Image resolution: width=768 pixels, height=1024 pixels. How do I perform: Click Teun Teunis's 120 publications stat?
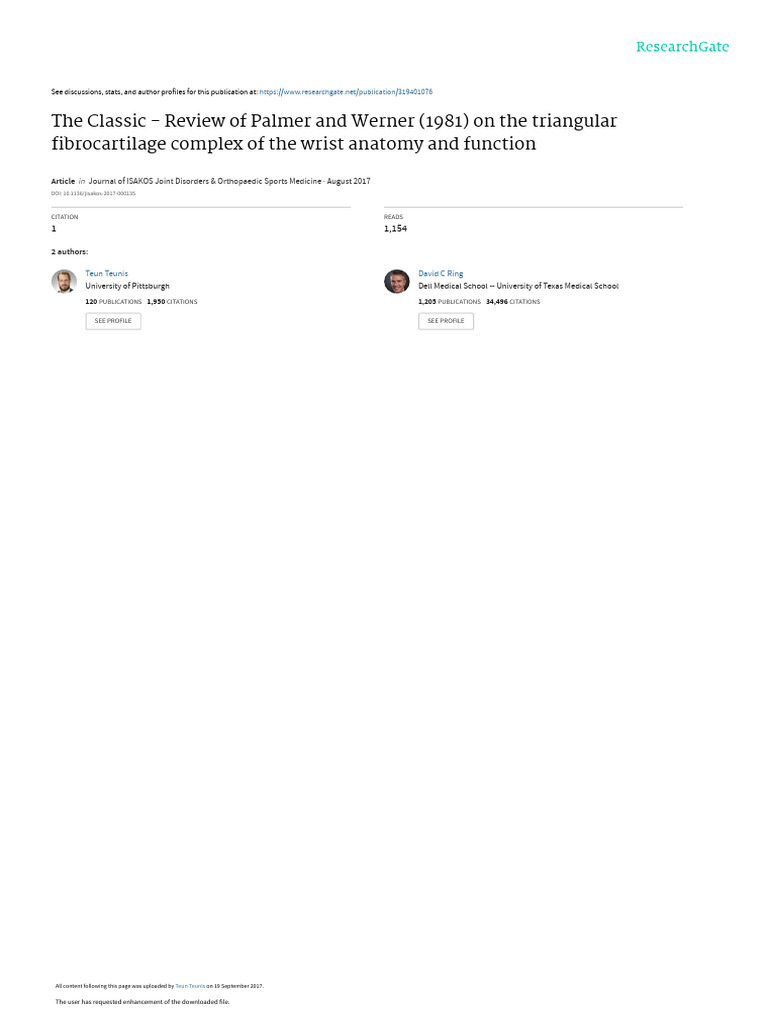point(113,301)
